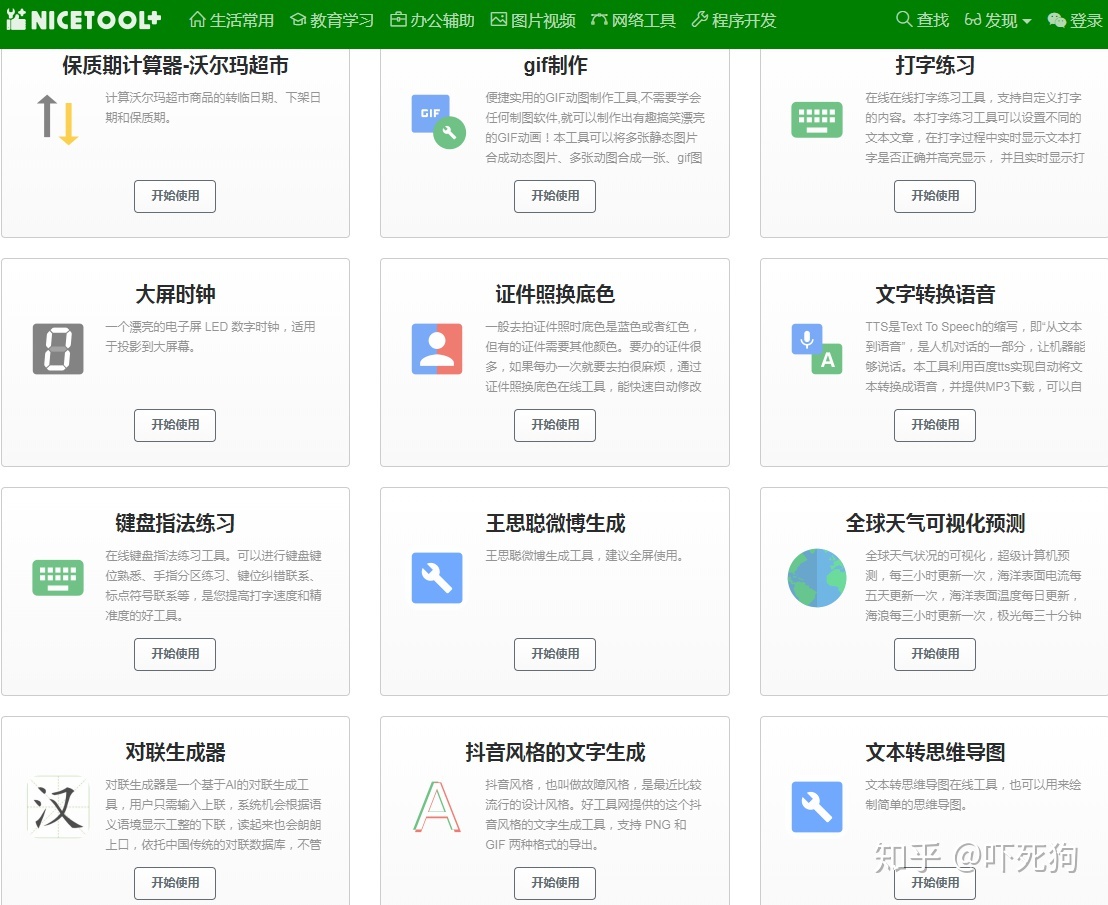Select the 打字练习 keyboard icon
The image size is (1108, 905).
tap(816, 120)
